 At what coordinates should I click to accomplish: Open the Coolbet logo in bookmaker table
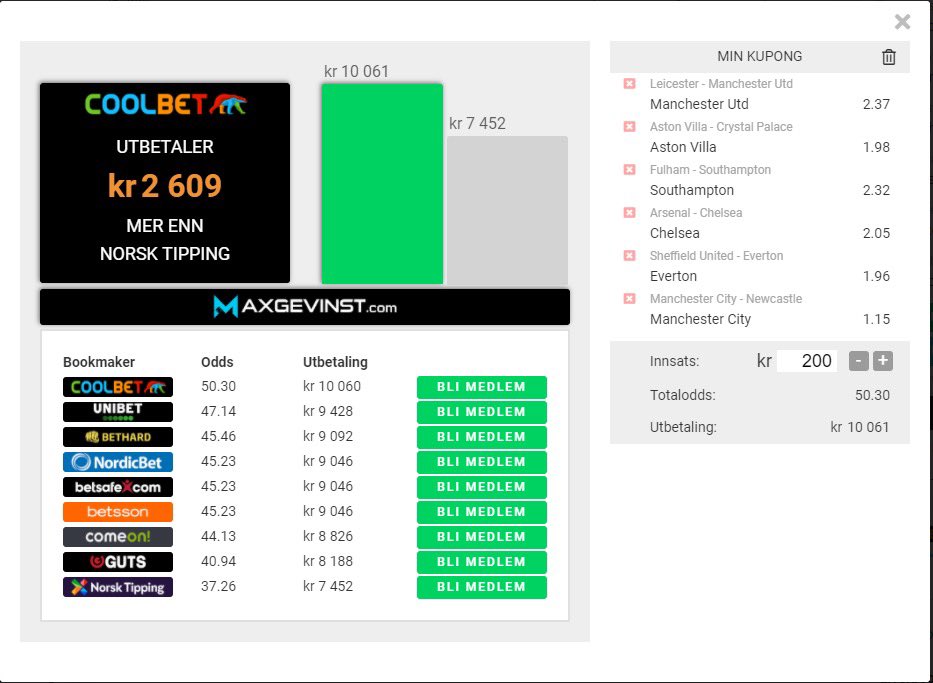click(118, 387)
